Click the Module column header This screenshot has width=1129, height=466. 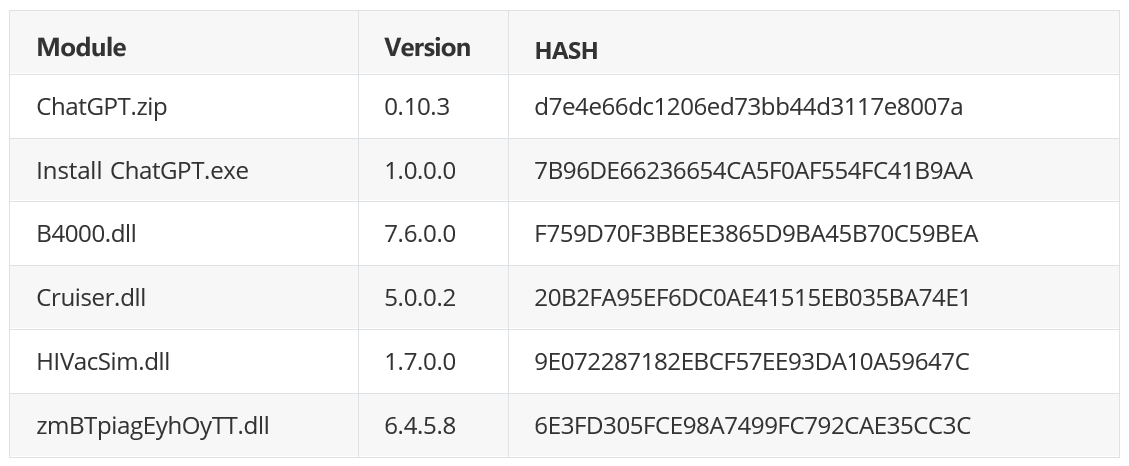81,47
